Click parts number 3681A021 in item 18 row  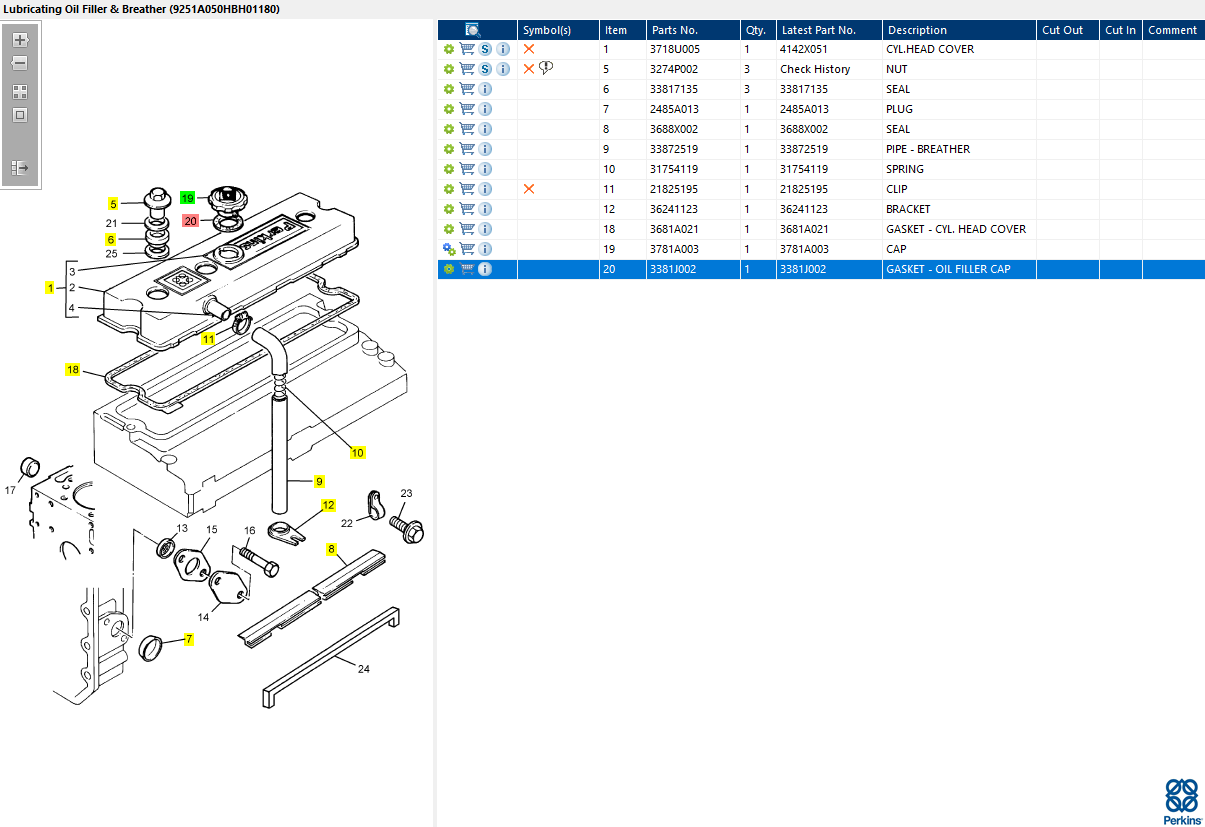(674, 229)
